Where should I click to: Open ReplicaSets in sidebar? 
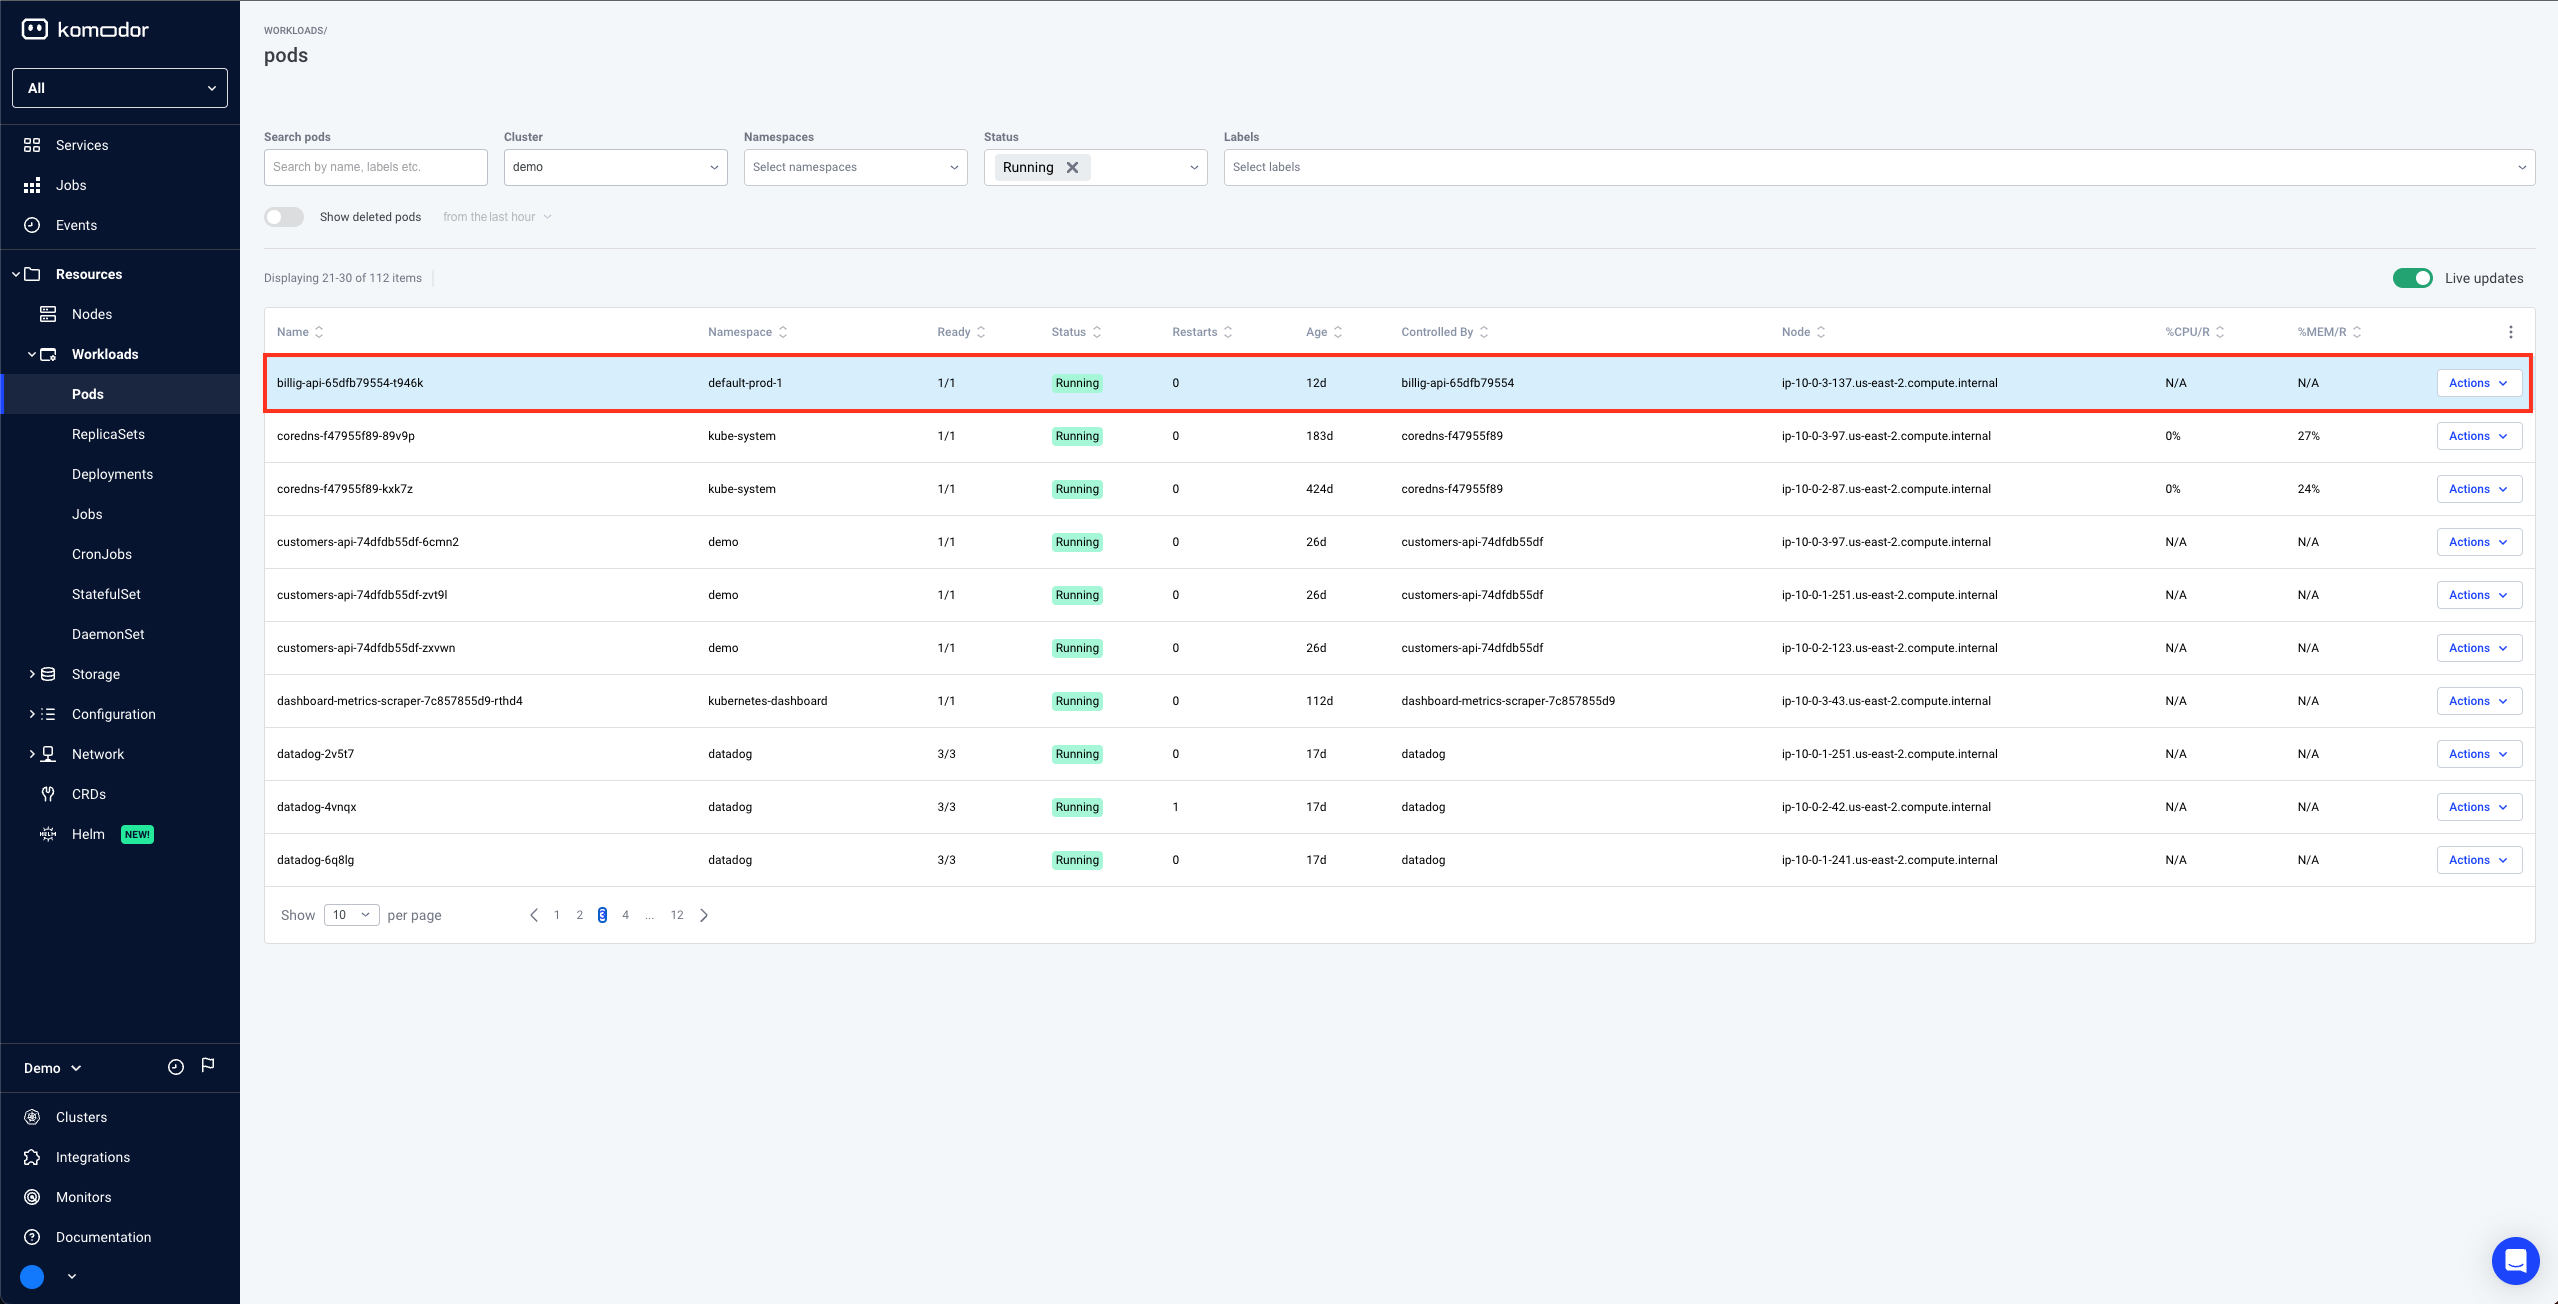pyautogui.click(x=108, y=434)
